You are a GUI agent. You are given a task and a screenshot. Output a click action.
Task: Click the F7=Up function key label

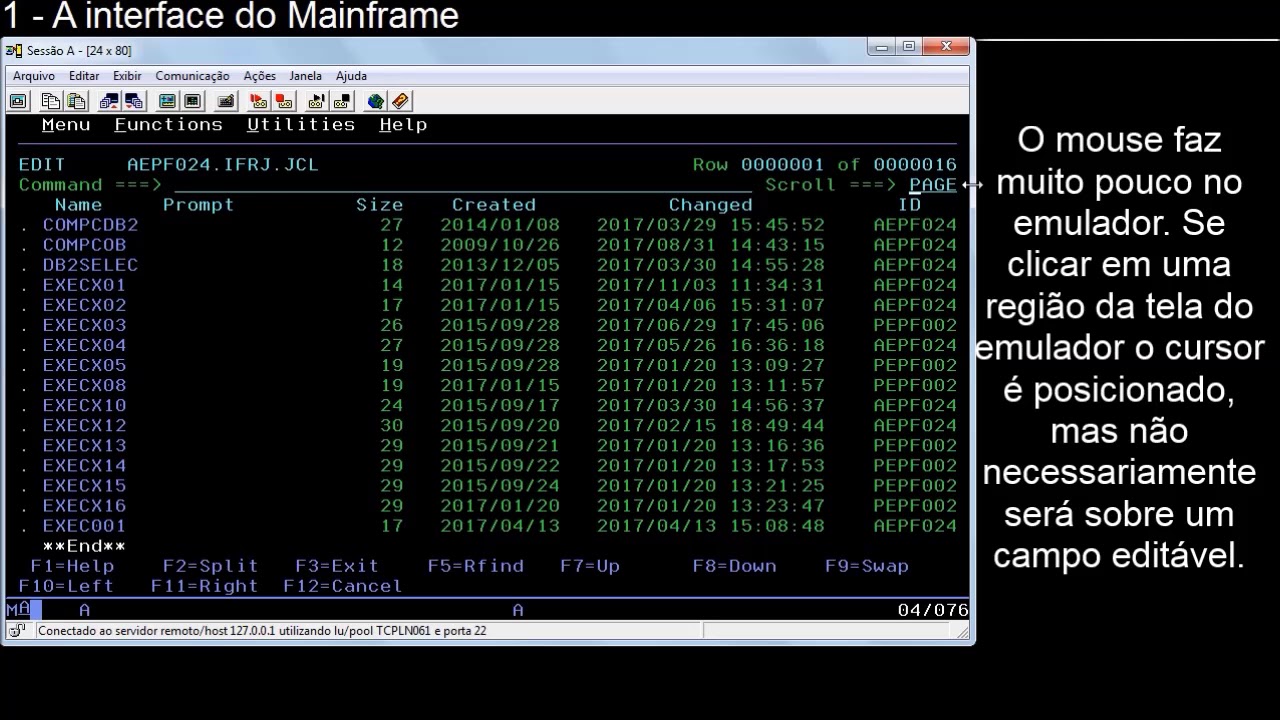(x=590, y=566)
